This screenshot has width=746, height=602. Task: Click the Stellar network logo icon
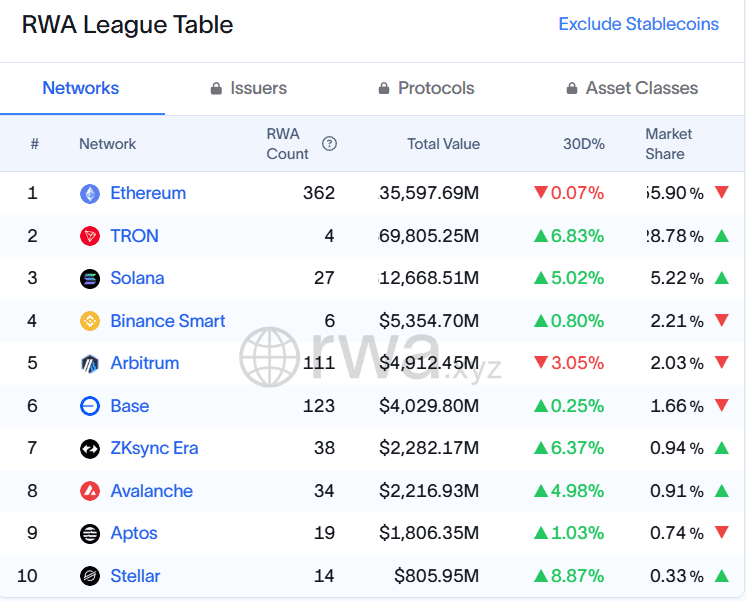point(89,576)
